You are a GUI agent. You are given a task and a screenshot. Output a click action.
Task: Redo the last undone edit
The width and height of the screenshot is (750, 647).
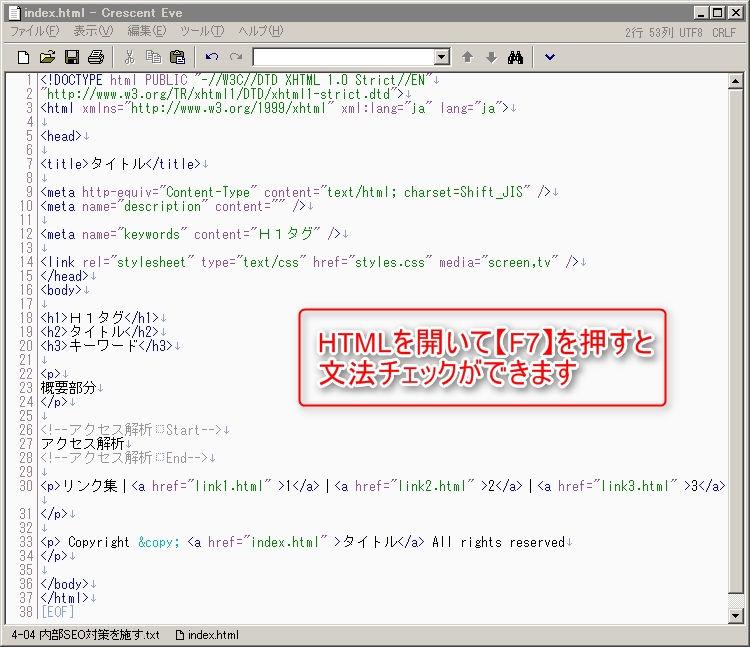click(x=236, y=57)
